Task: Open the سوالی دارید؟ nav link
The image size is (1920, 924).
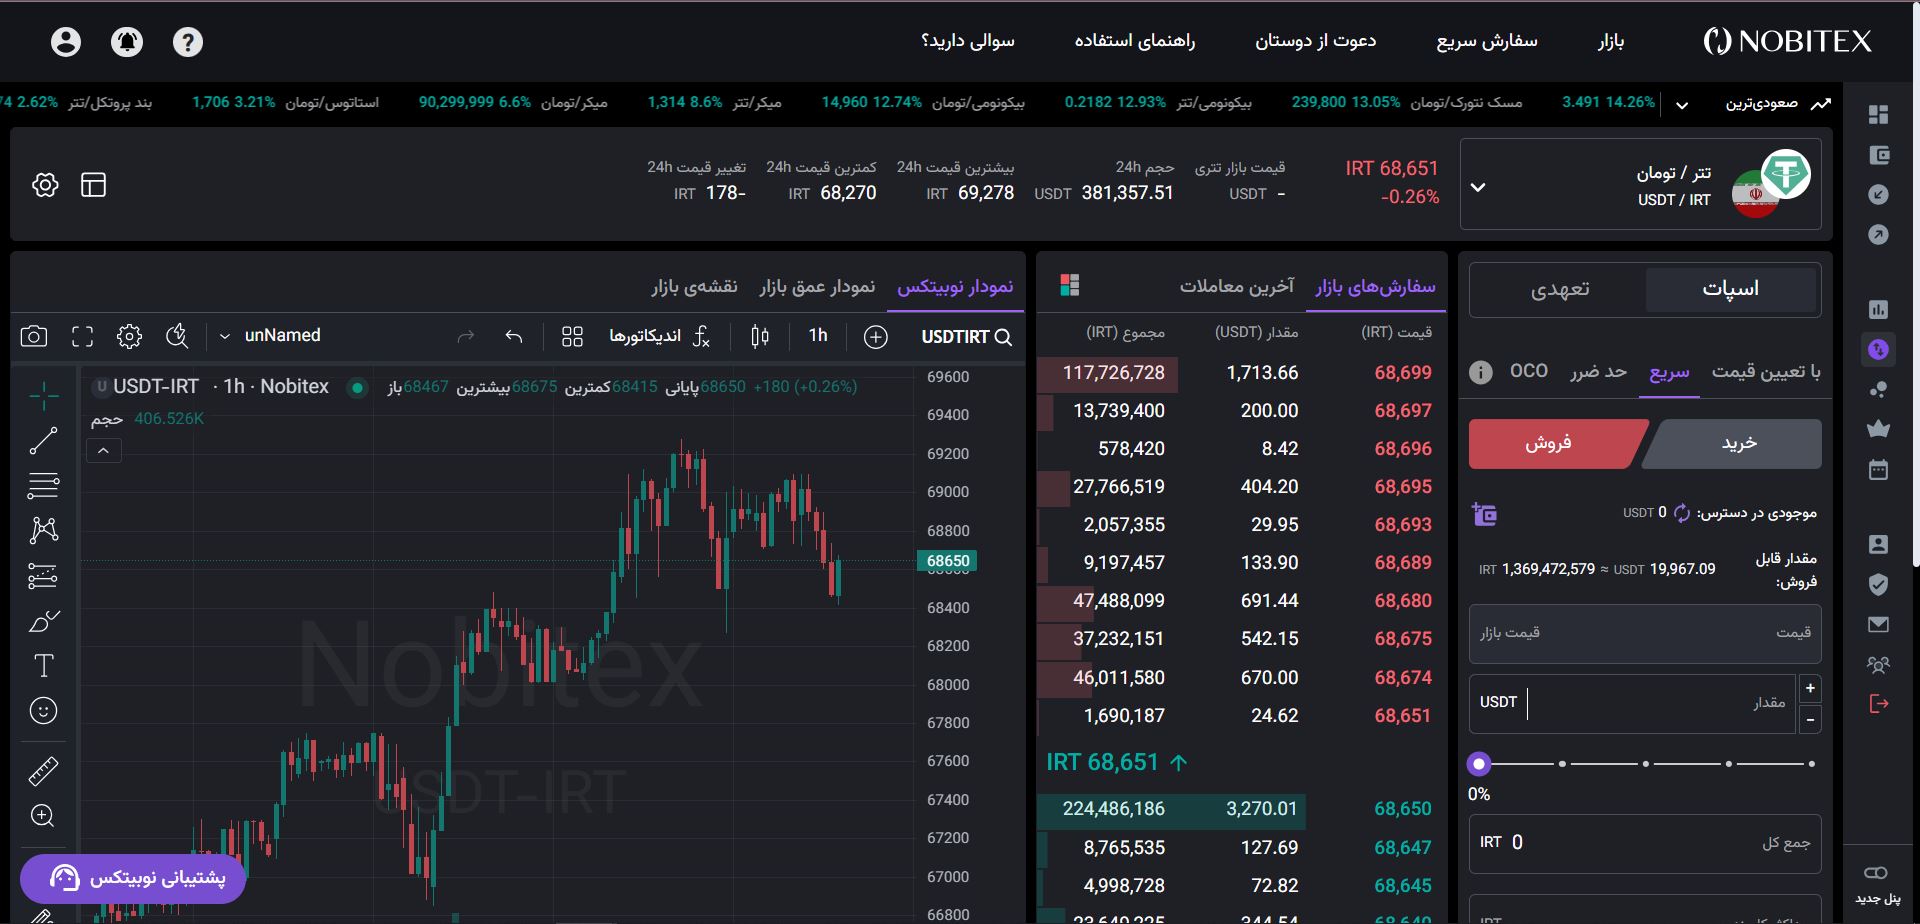Action: [x=967, y=41]
